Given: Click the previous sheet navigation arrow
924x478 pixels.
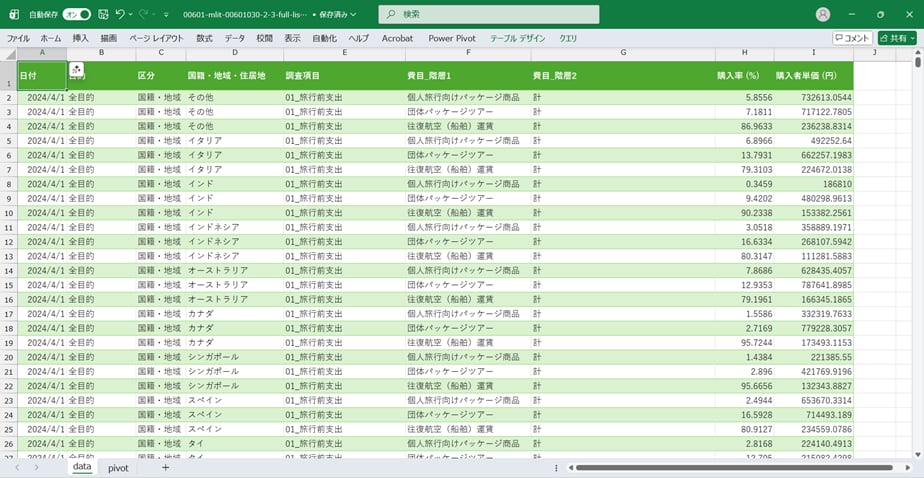Looking at the screenshot, I should click(x=17, y=467).
